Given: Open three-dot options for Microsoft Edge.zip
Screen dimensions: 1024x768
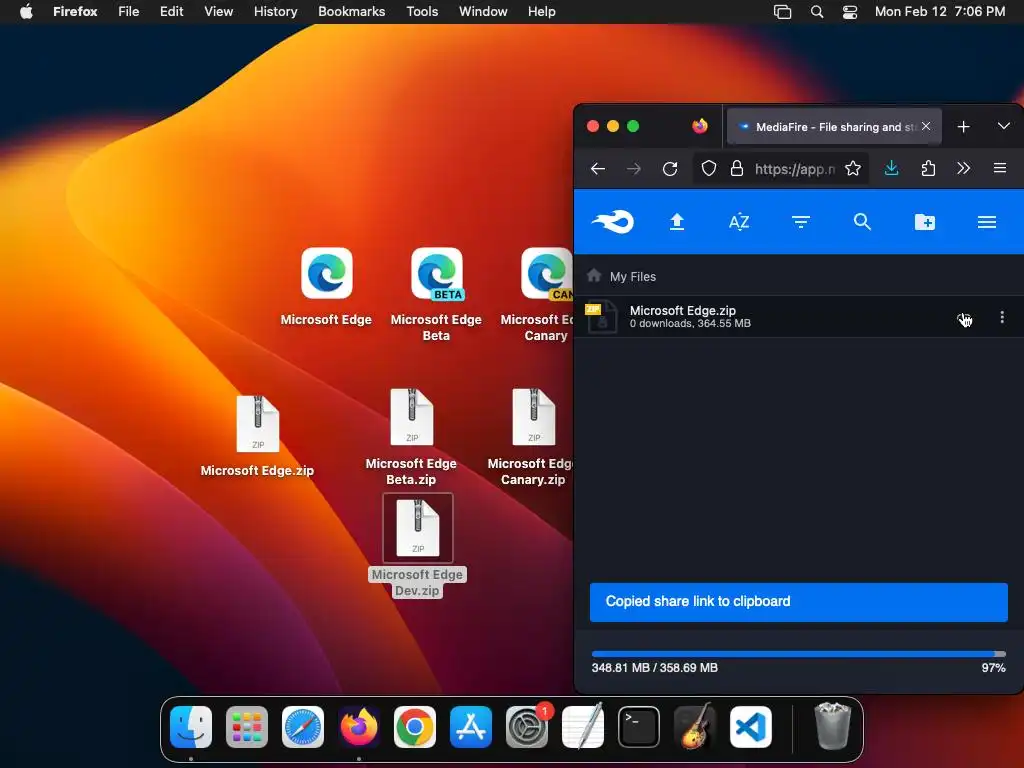Looking at the screenshot, I should coord(1002,317).
